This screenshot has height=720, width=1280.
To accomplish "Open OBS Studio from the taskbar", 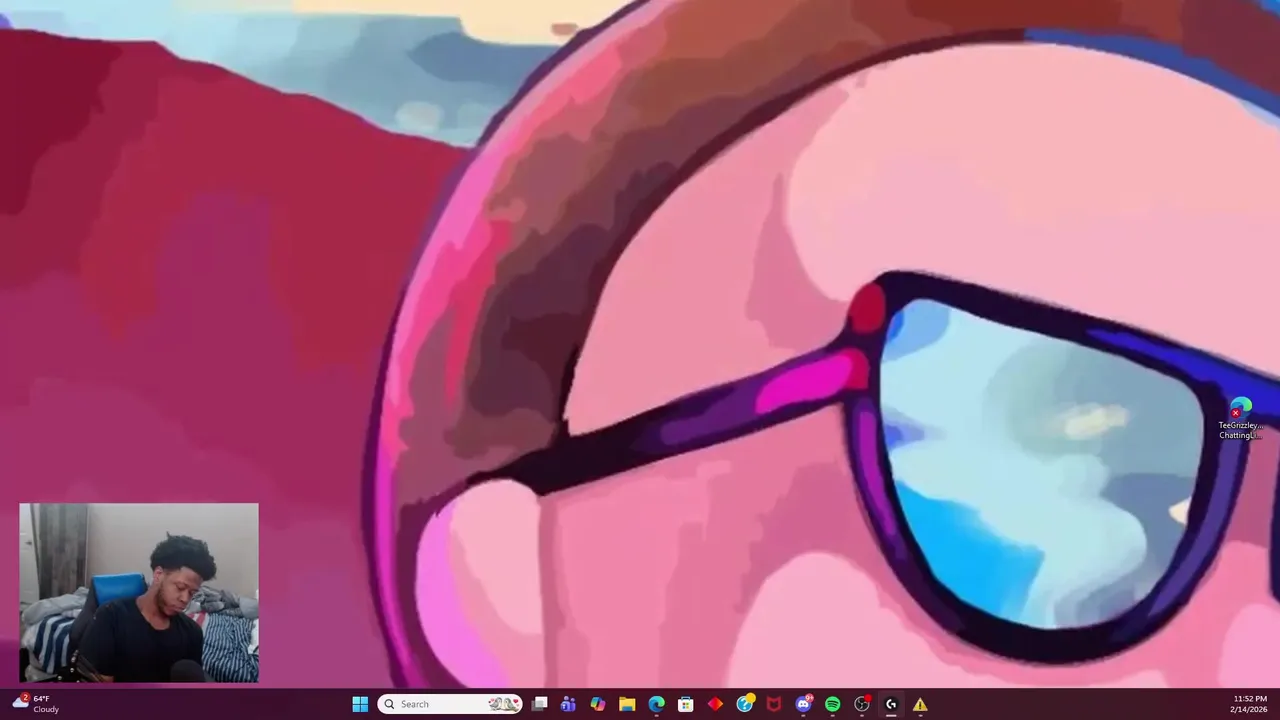I will (862, 704).
